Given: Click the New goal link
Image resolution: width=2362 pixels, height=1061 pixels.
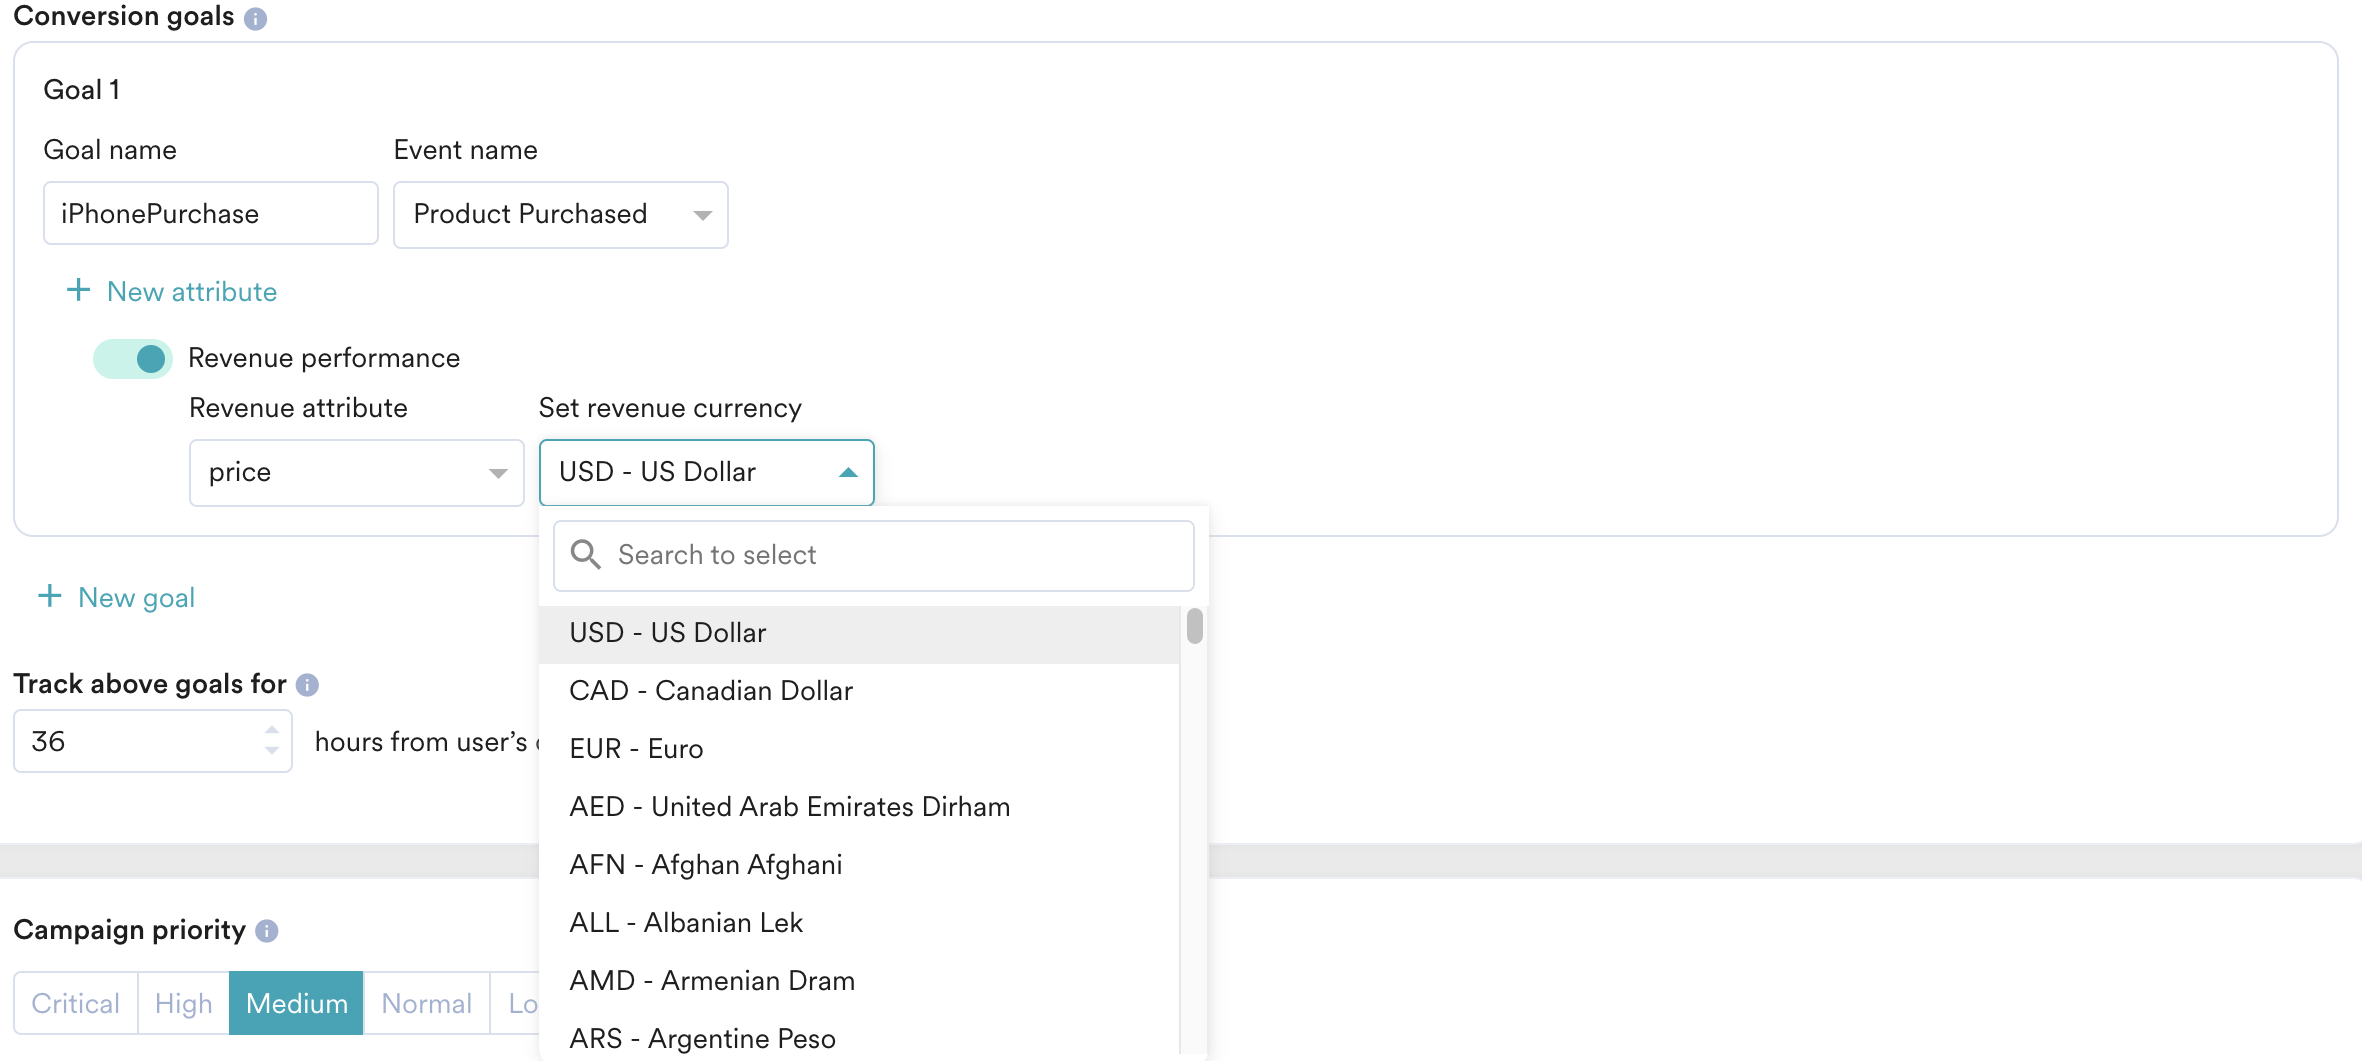Looking at the screenshot, I should [x=135, y=597].
